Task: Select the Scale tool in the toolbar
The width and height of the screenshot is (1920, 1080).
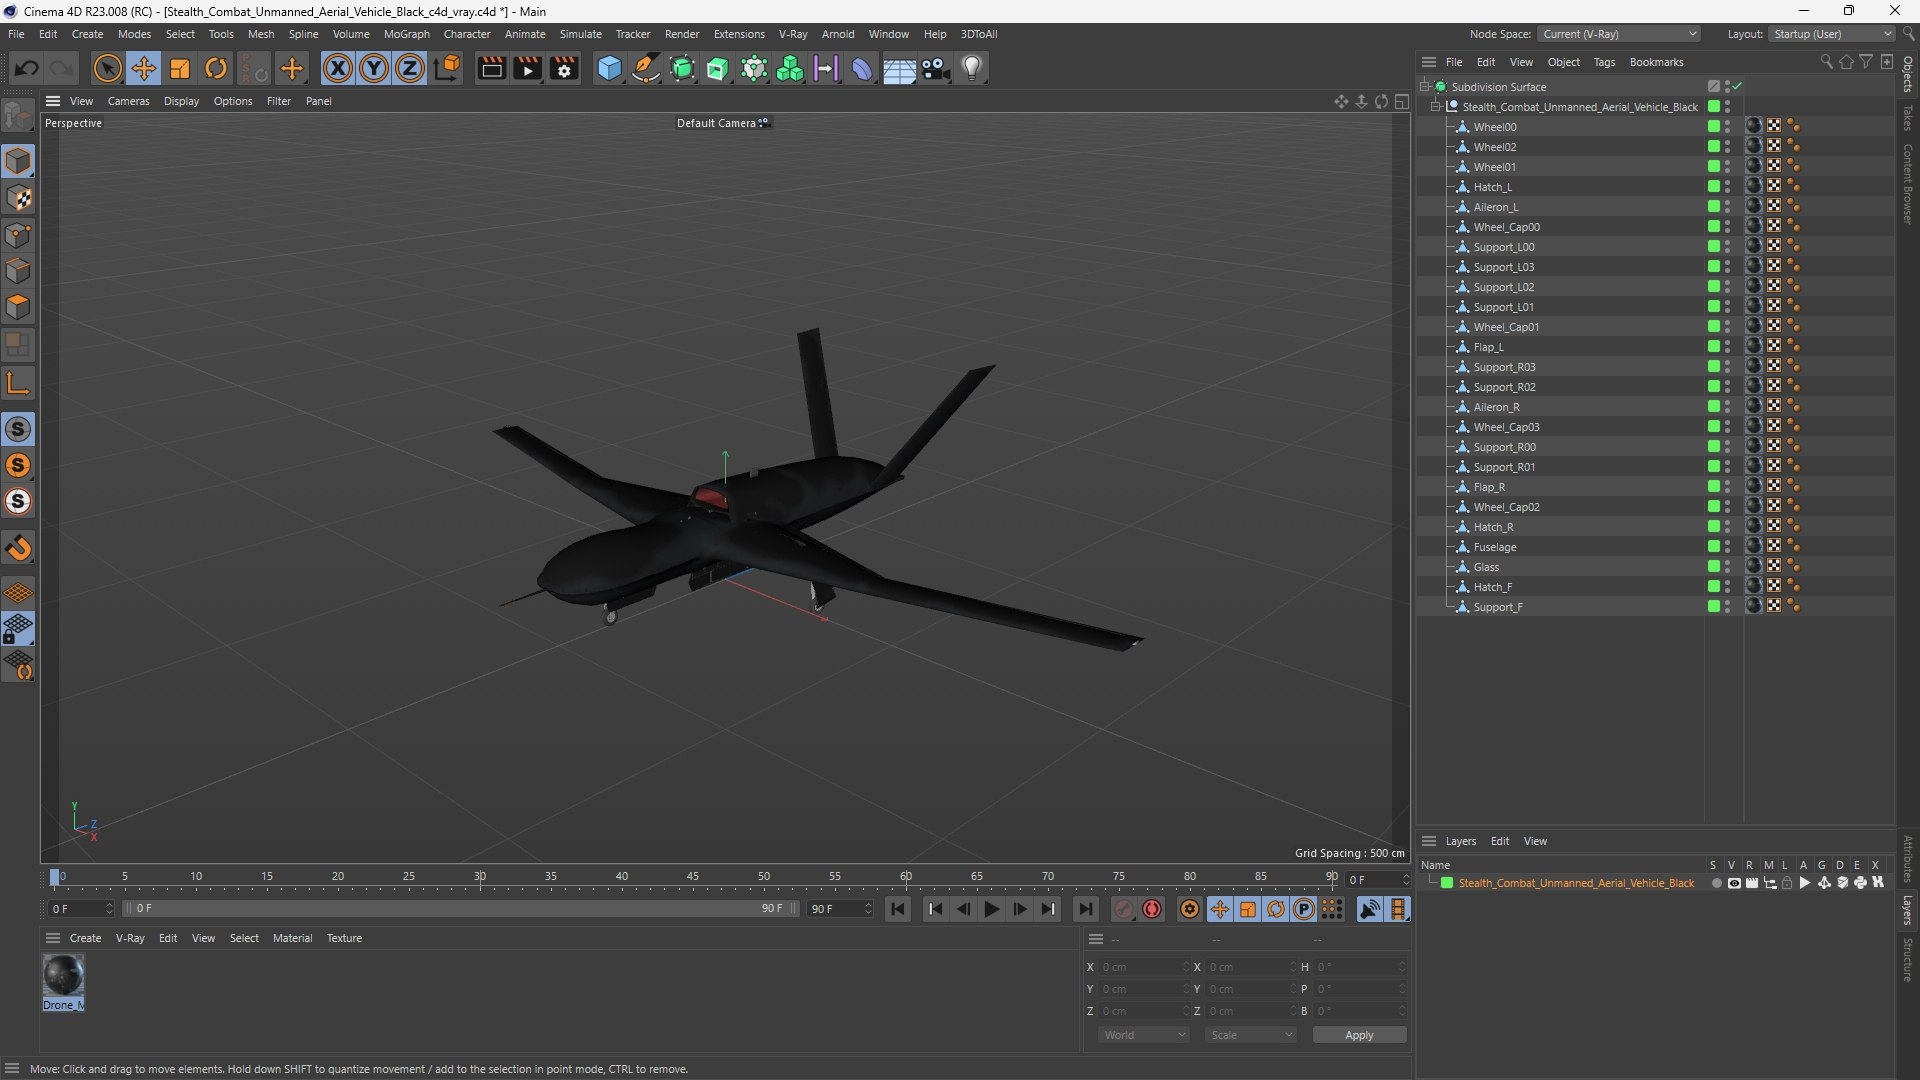Action: [x=180, y=68]
